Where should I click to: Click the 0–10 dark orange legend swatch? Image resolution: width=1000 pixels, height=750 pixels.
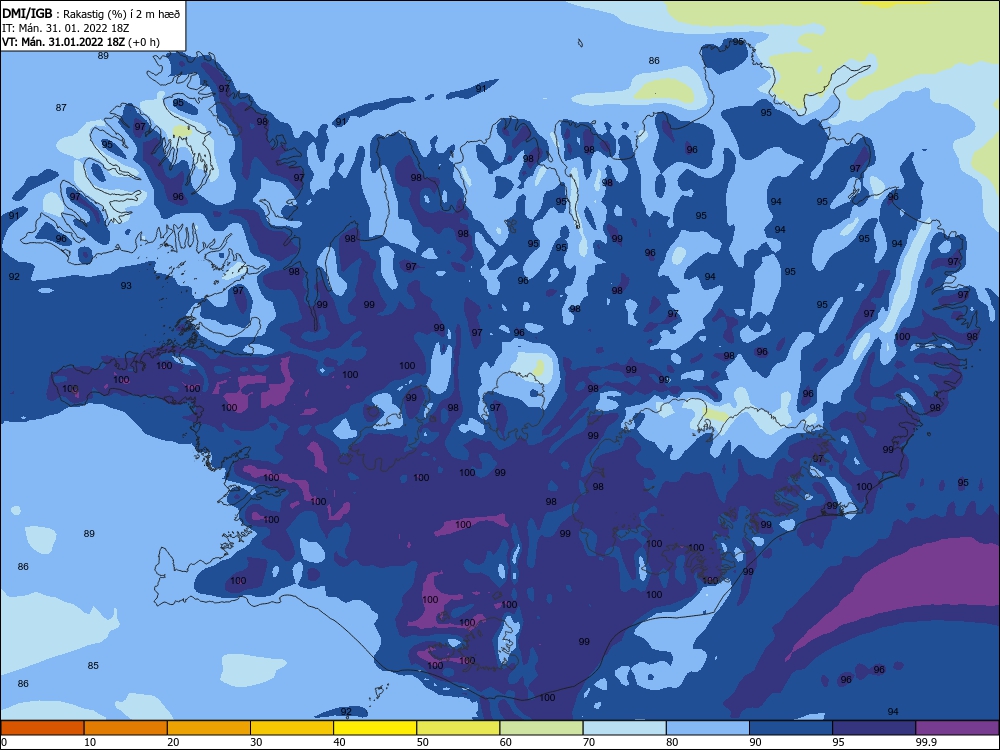(42, 728)
